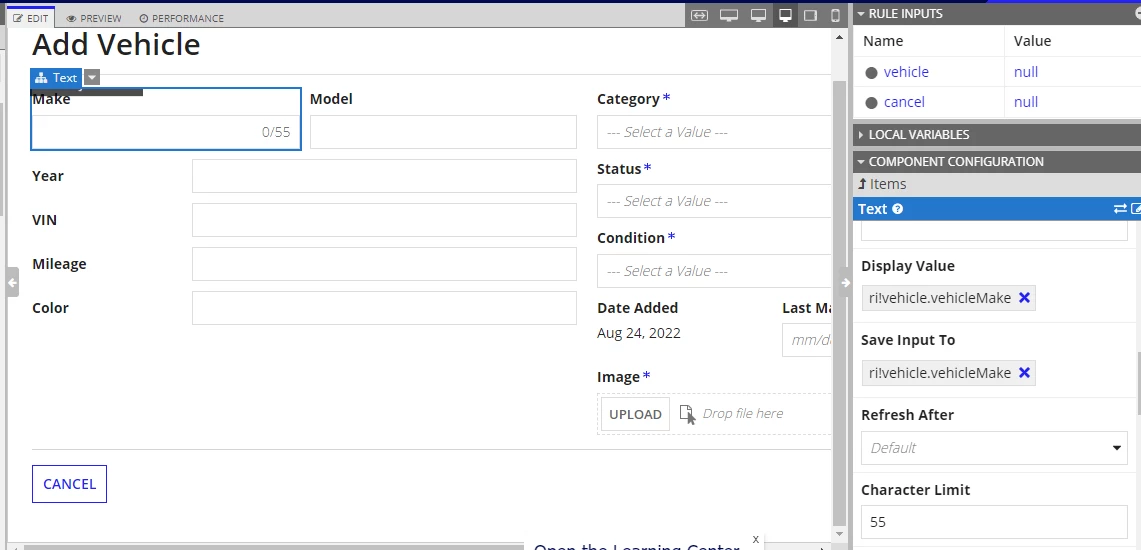Open the vehicle rule input link
Screen dimensions: 1141x550
[906, 71]
